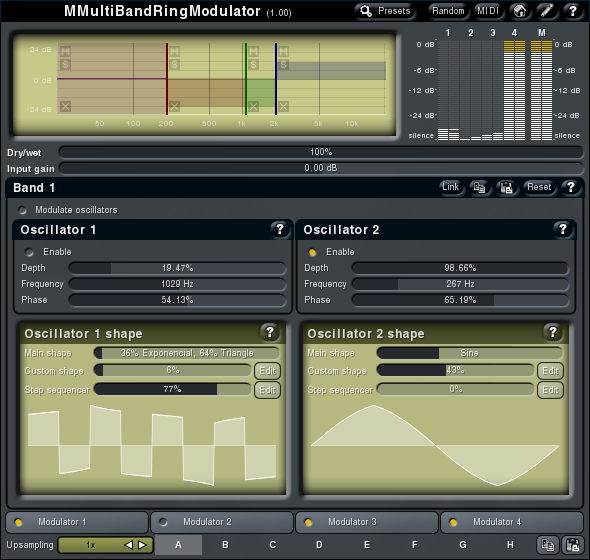Toggle Modulator 4 on/off indicator
This screenshot has height=560, width=590.
click(x=453, y=522)
